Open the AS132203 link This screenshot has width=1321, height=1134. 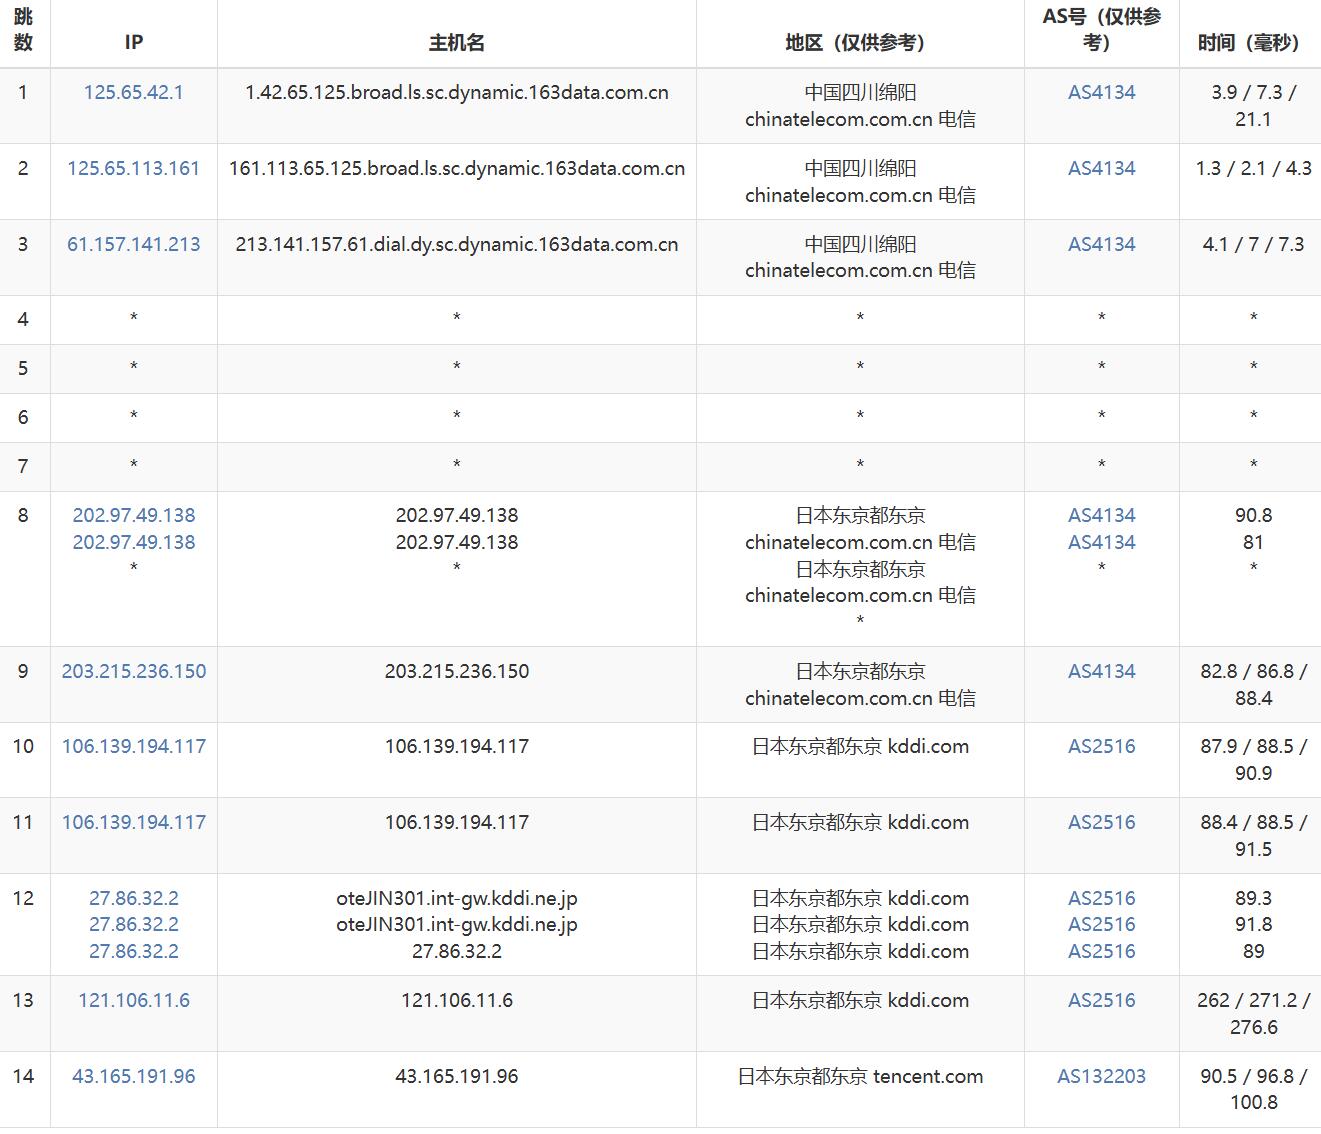(x=1101, y=1076)
